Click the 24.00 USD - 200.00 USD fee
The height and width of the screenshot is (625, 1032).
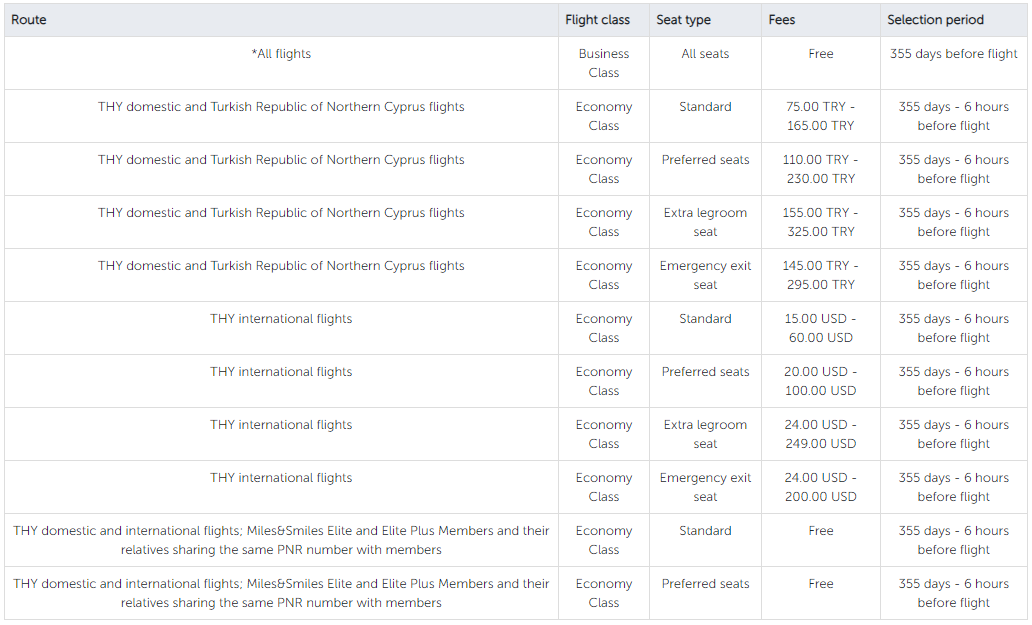click(820, 487)
